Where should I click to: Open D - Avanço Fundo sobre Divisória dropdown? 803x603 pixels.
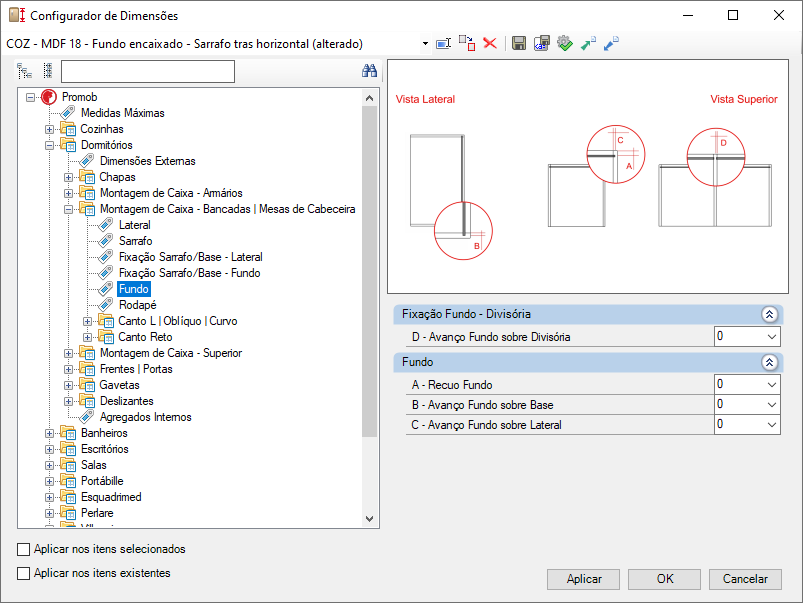[x=772, y=337]
